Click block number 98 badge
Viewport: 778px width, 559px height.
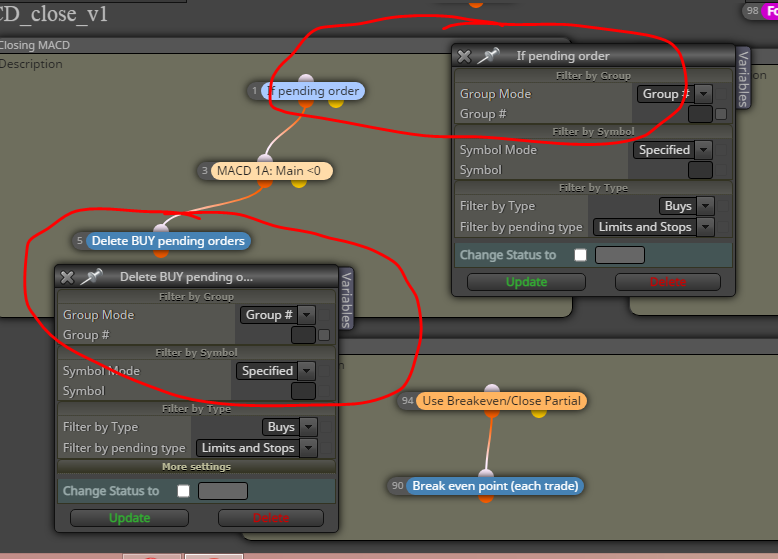click(x=753, y=10)
